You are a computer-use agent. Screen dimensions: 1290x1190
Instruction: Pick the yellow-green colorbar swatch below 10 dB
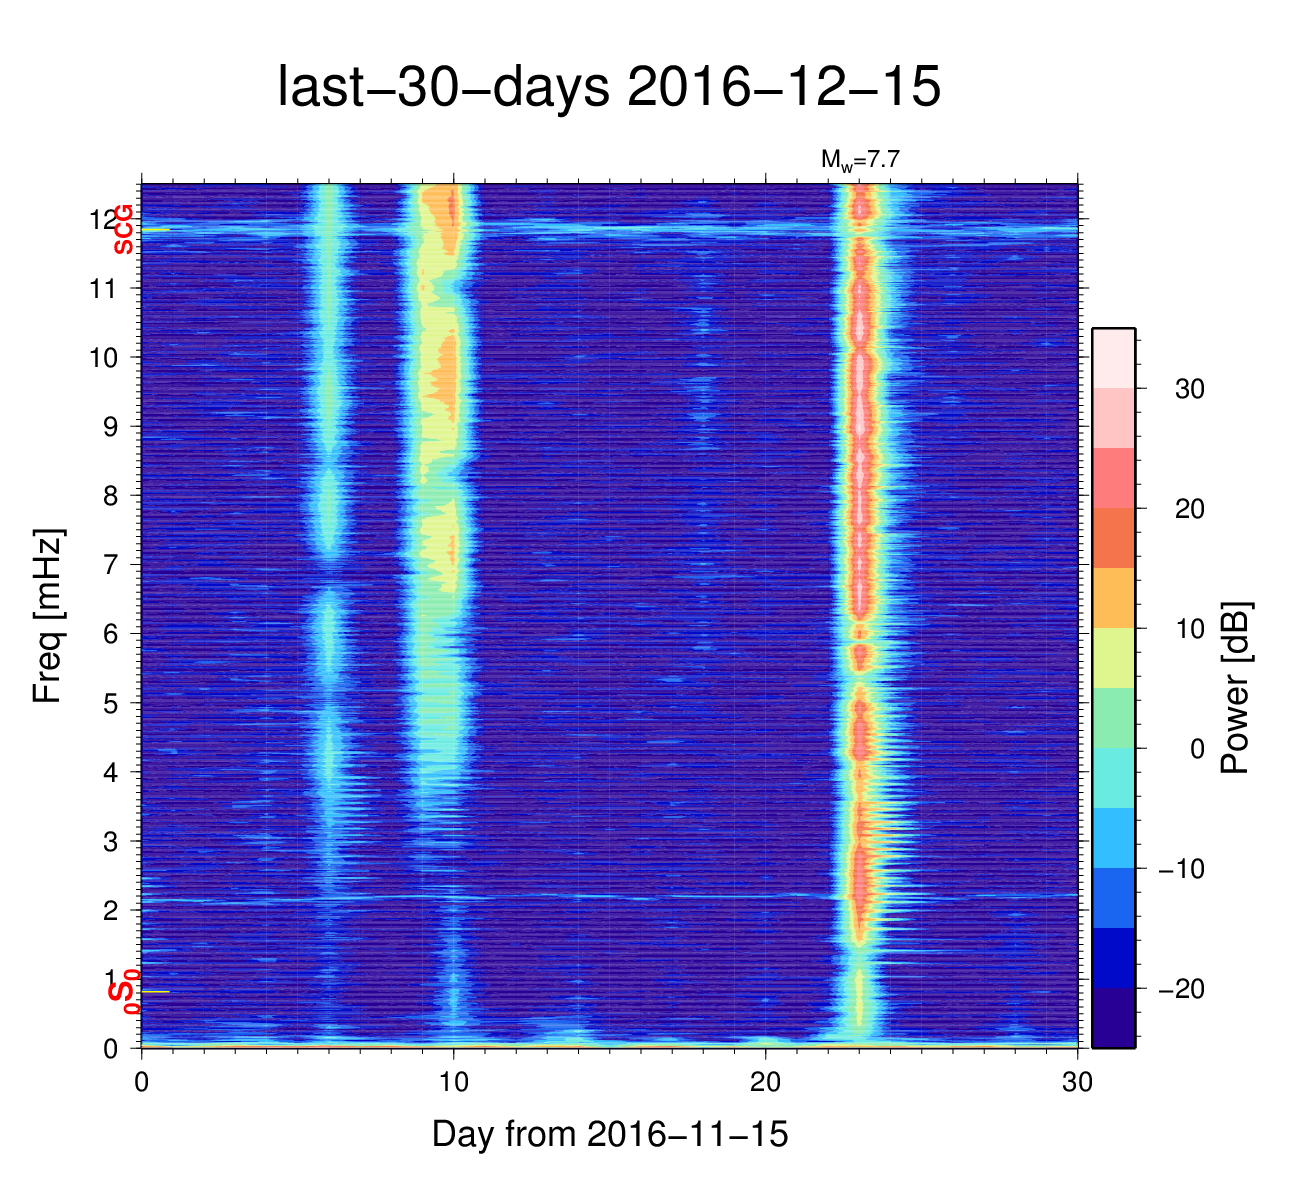tap(1113, 657)
